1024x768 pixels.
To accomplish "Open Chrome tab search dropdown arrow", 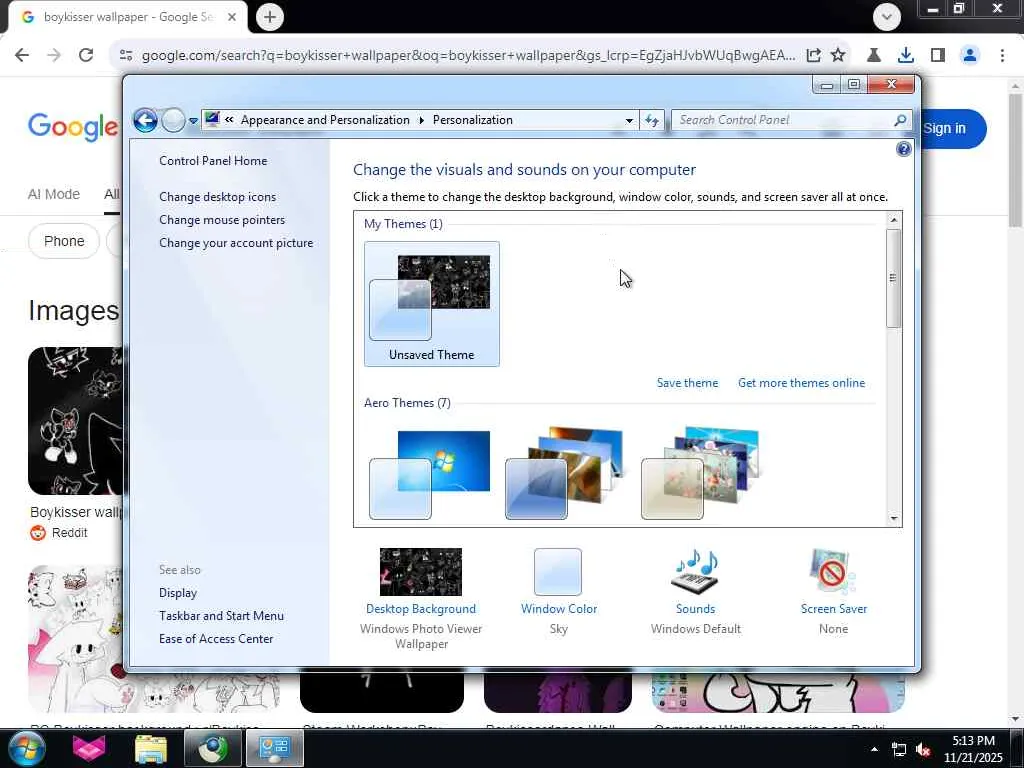I will tap(887, 17).
